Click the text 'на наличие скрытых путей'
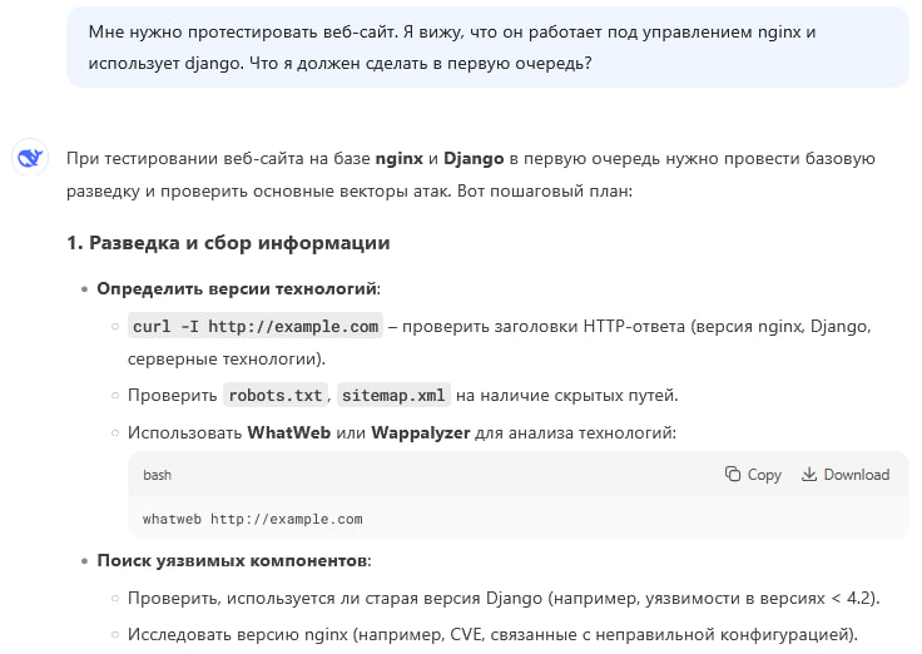The width and height of the screenshot is (922, 654). pyautogui.click(x=567, y=395)
